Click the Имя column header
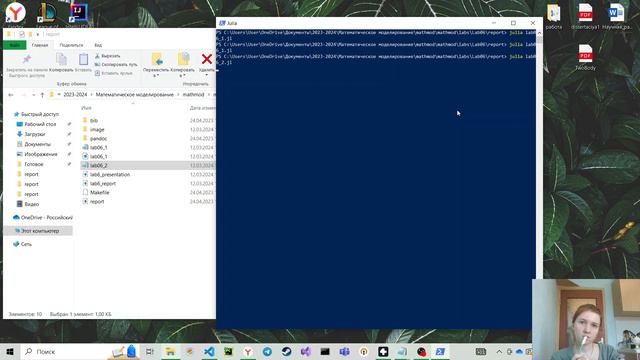 point(86,108)
